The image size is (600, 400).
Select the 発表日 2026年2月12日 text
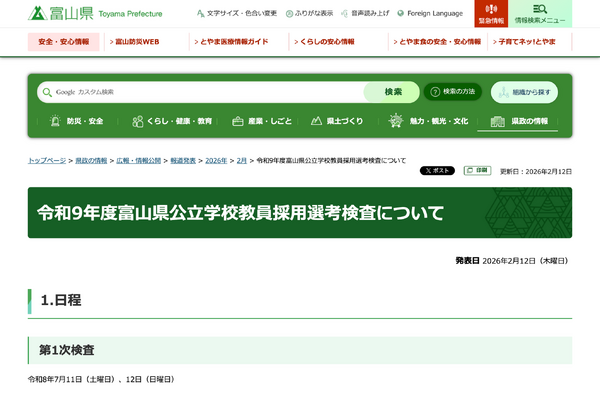(512, 261)
